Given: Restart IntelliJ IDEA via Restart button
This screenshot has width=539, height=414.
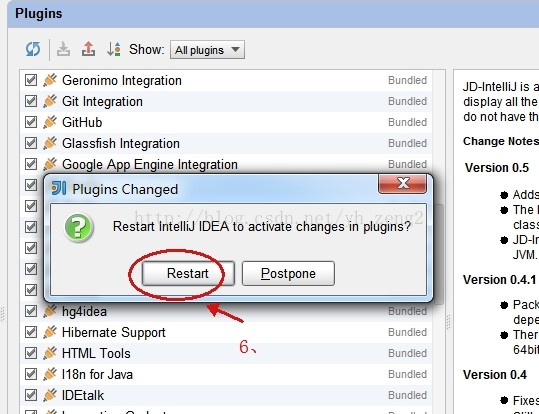Looking at the screenshot, I should [188, 273].
